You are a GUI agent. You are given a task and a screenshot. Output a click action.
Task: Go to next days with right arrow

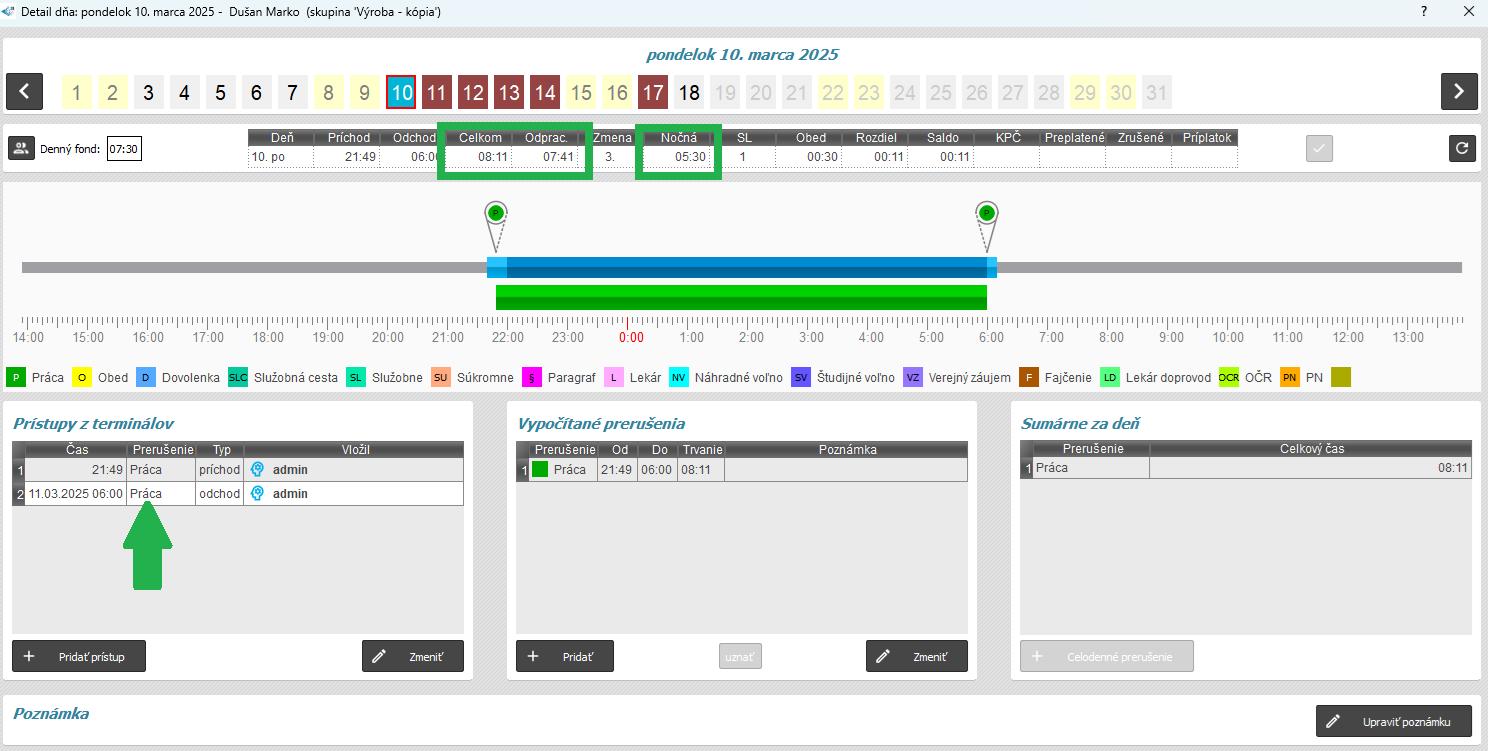(1459, 92)
